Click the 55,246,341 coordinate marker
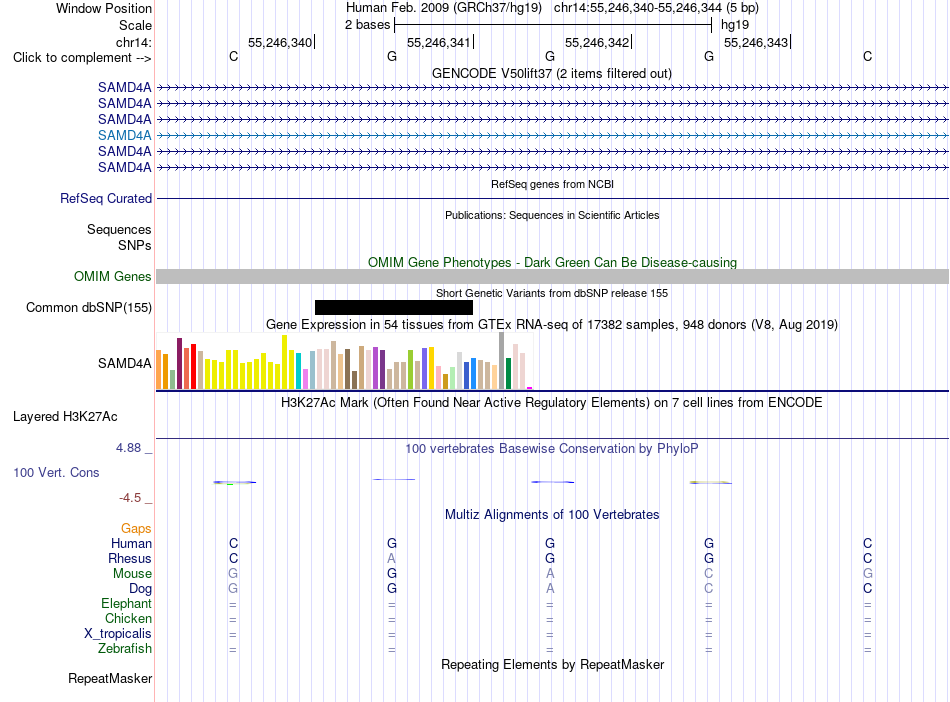 tap(439, 42)
